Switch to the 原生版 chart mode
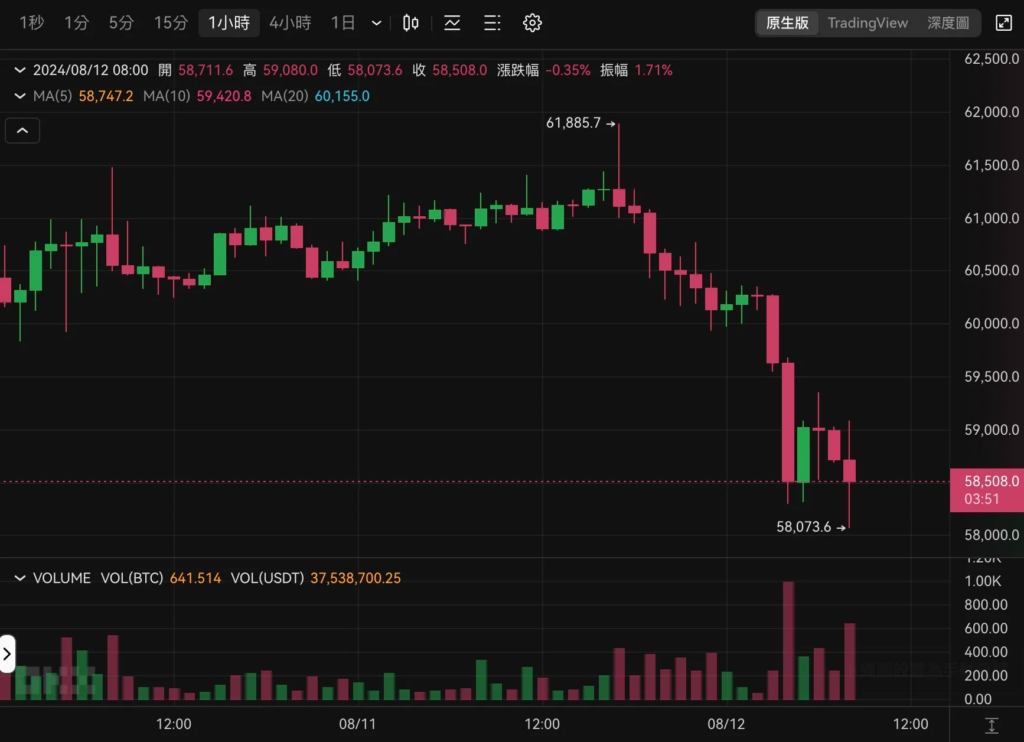1024x742 pixels. (787, 23)
